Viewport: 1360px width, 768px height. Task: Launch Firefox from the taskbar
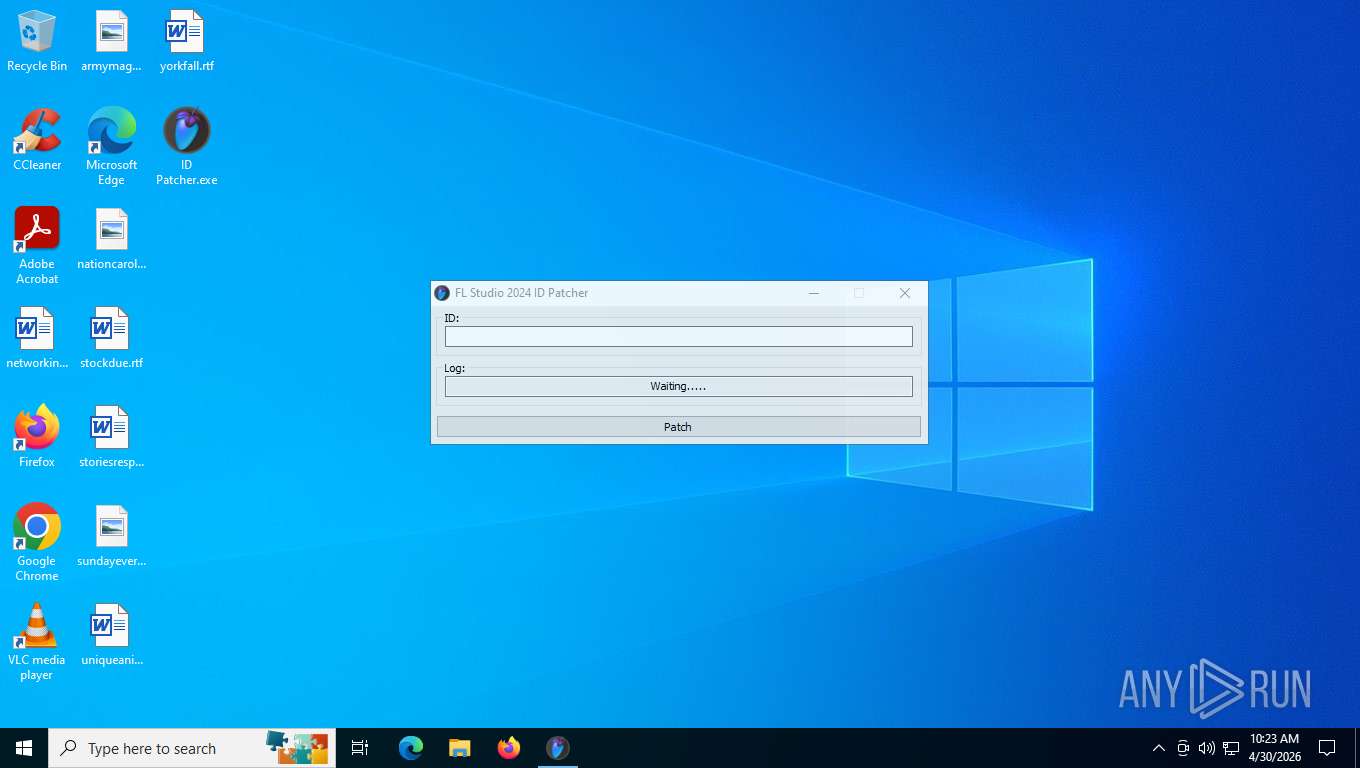509,748
